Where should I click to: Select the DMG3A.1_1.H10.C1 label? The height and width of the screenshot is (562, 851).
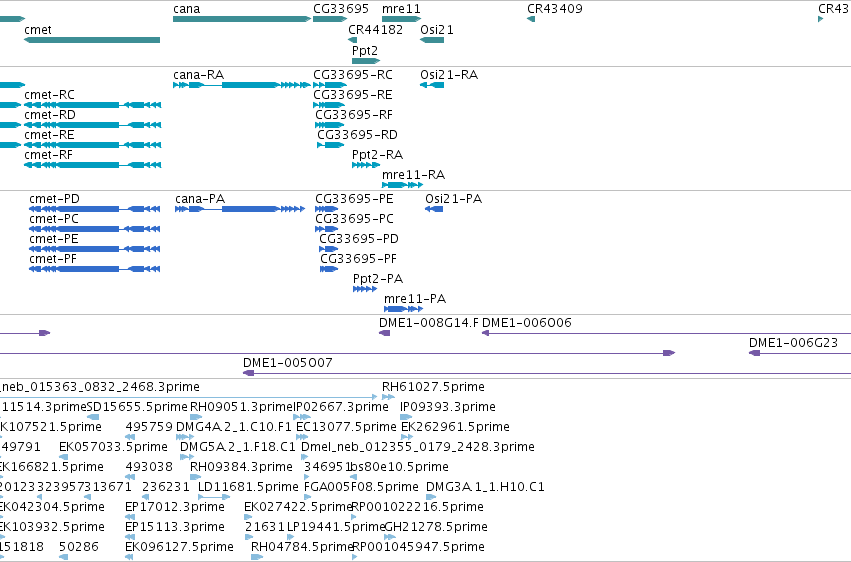pos(485,488)
